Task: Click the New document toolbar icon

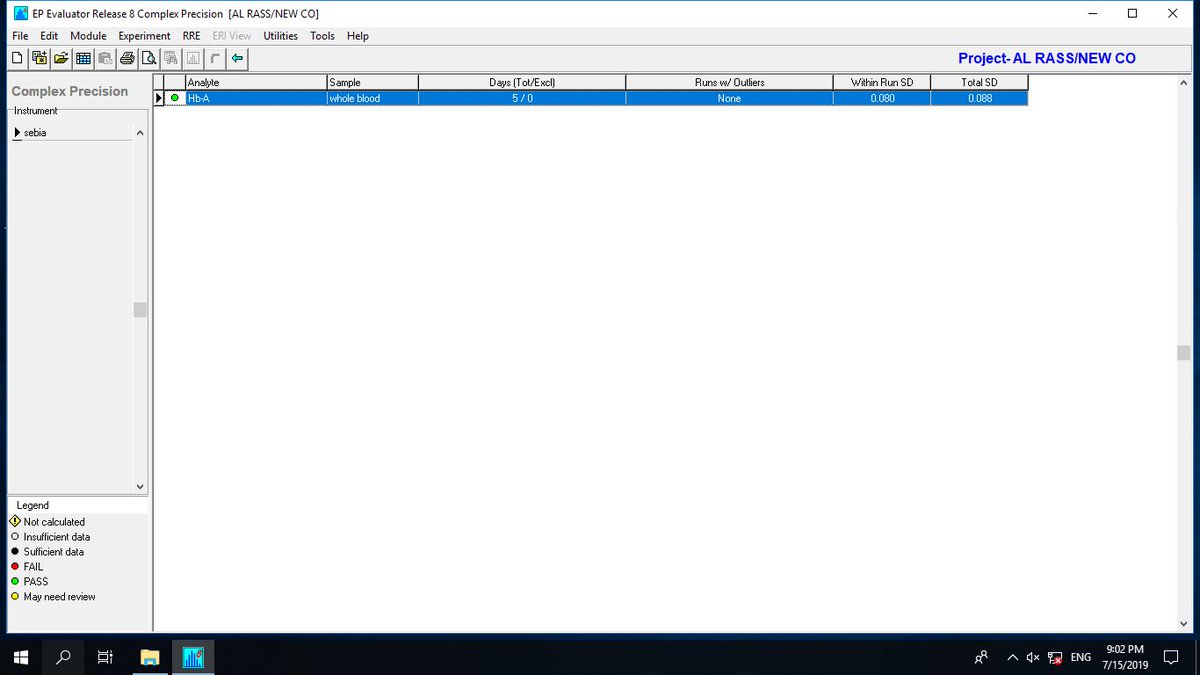Action: click(18, 58)
